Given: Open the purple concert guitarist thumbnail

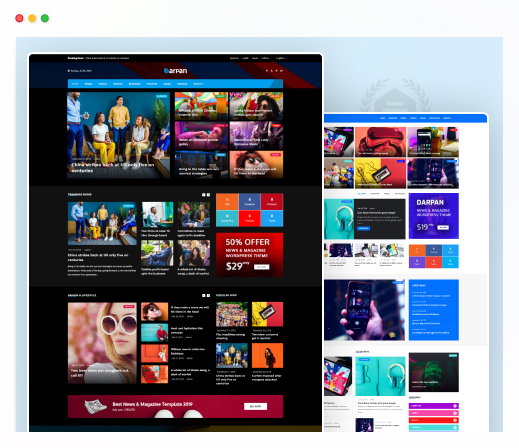Looking at the screenshot, I should coord(256,135).
